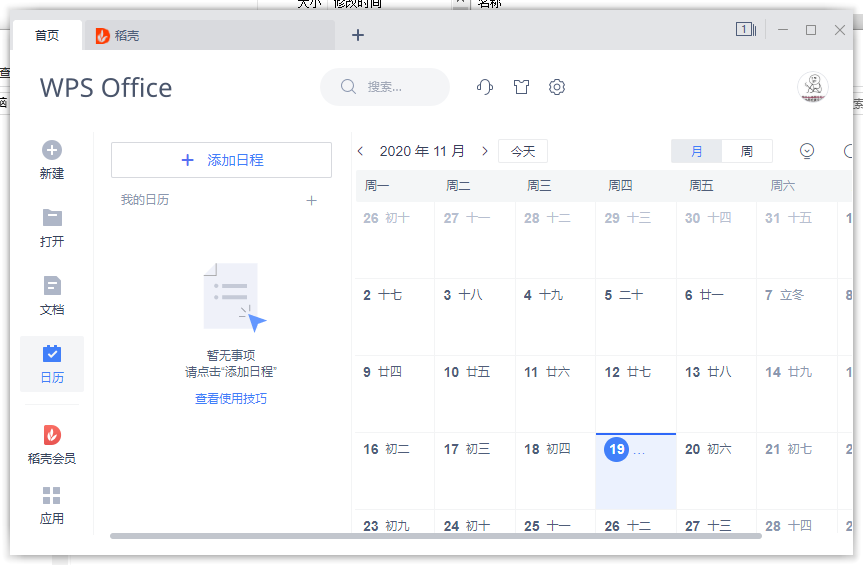
Task: Select greyed date 30 十四 in top row
Action: [716, 240]
